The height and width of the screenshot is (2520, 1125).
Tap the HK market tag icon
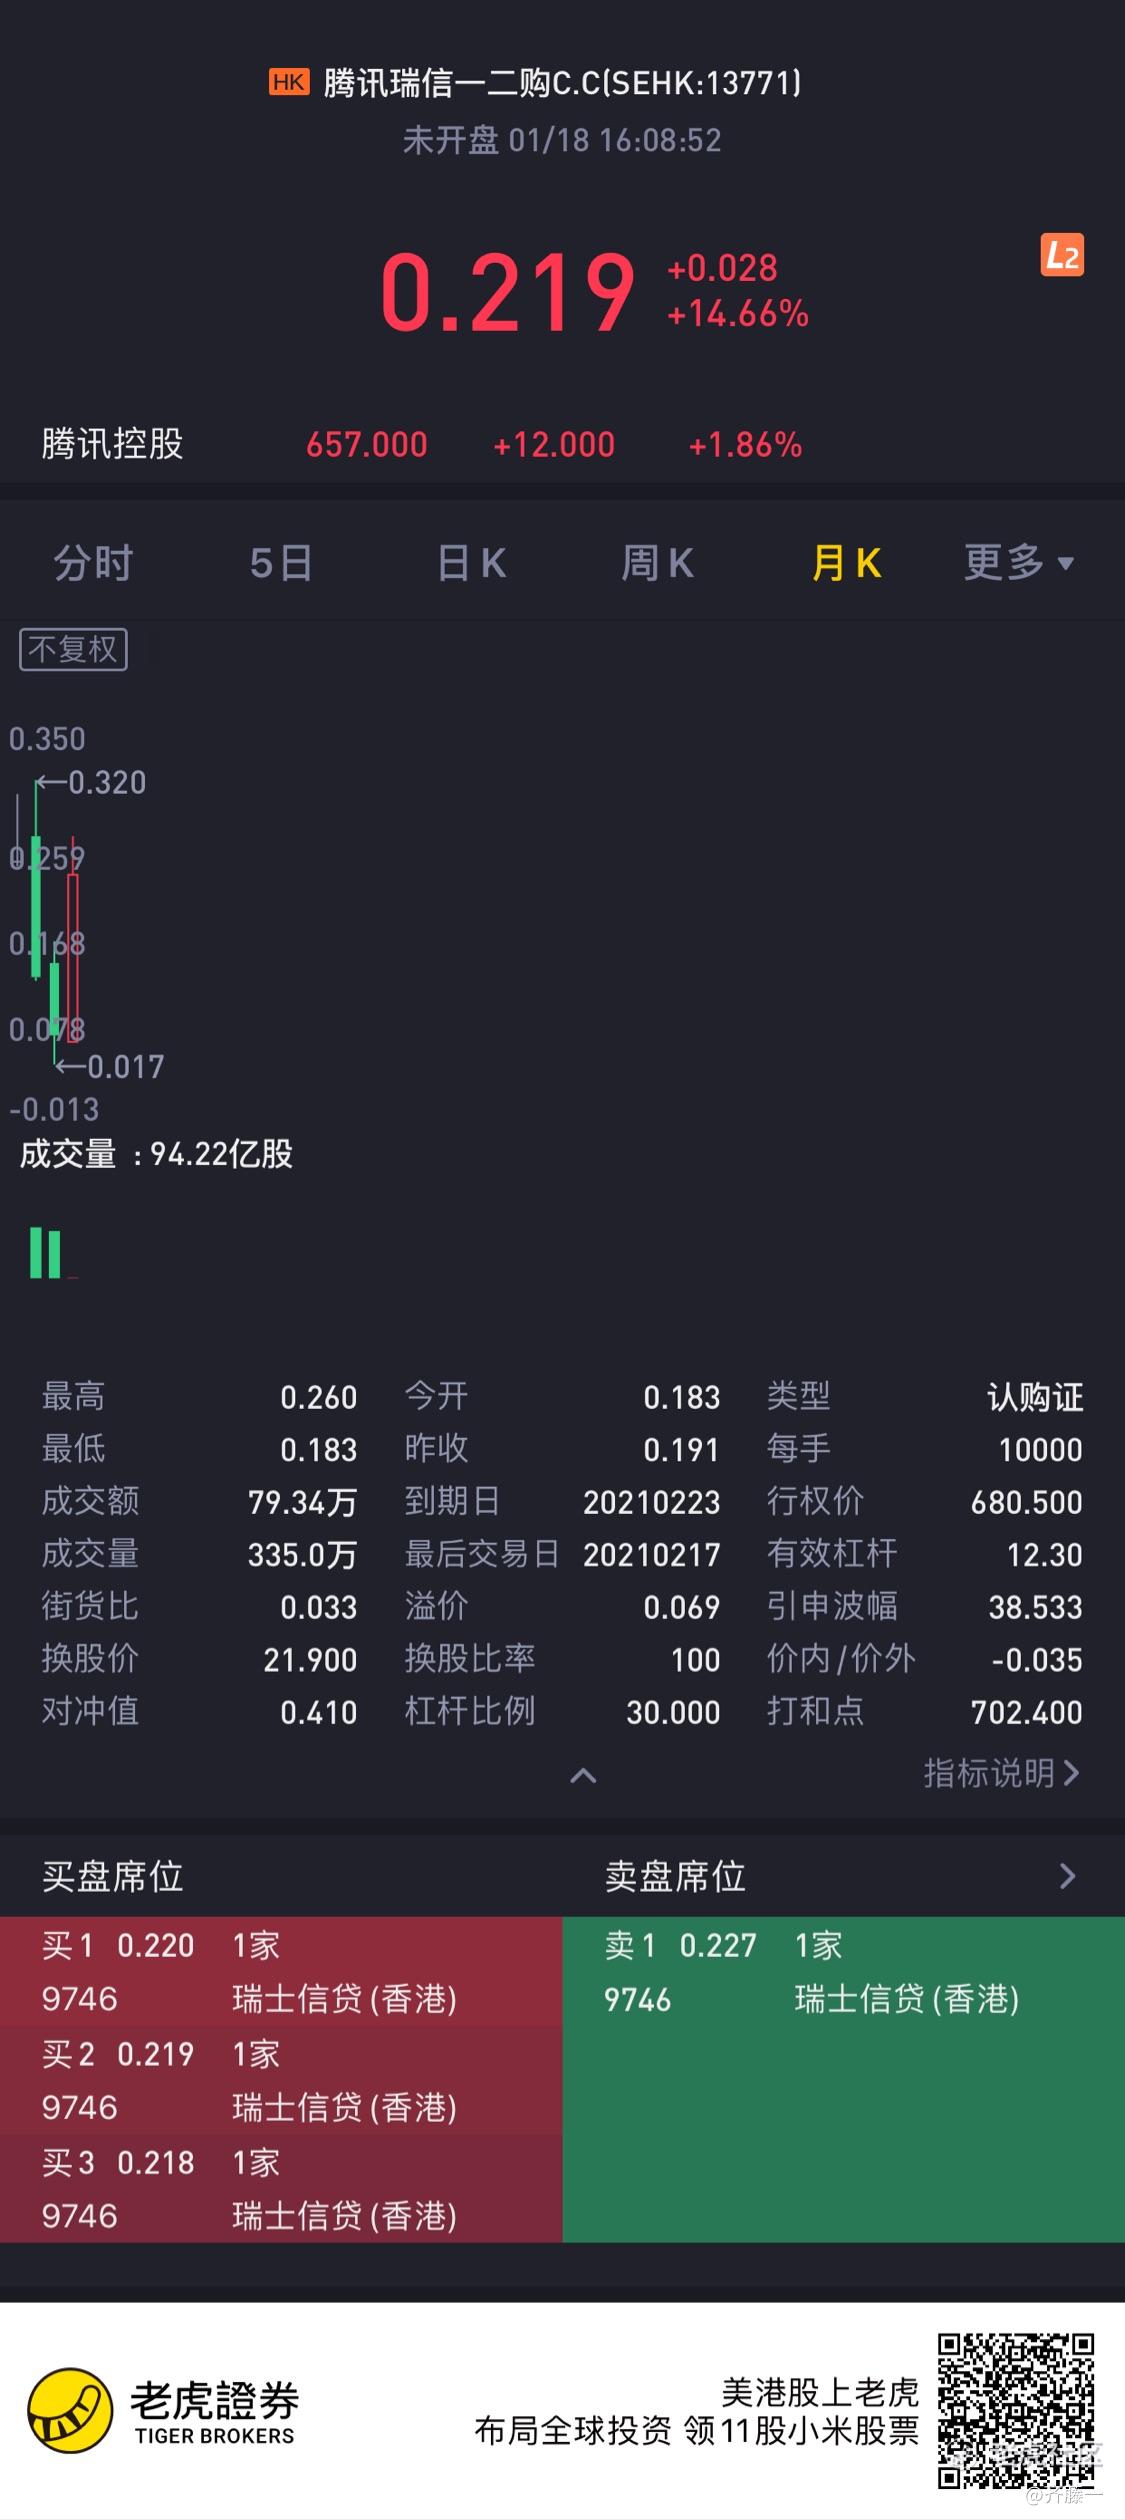click(289, 82)
